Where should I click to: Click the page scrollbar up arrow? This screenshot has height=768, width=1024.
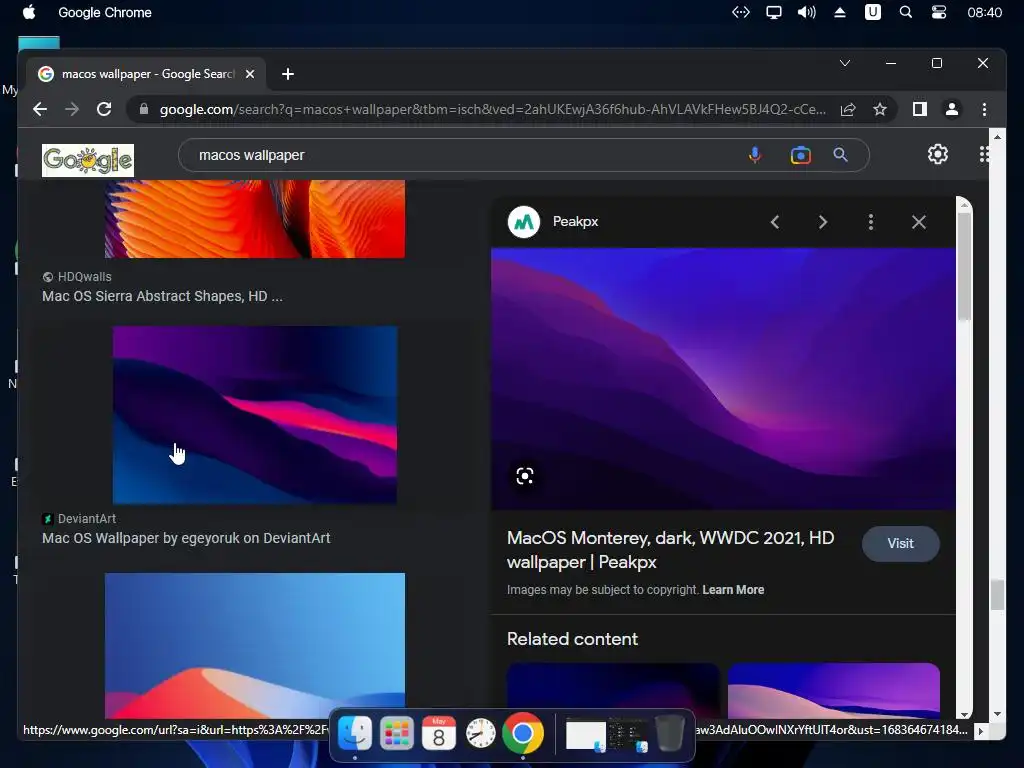coord(997,137)
